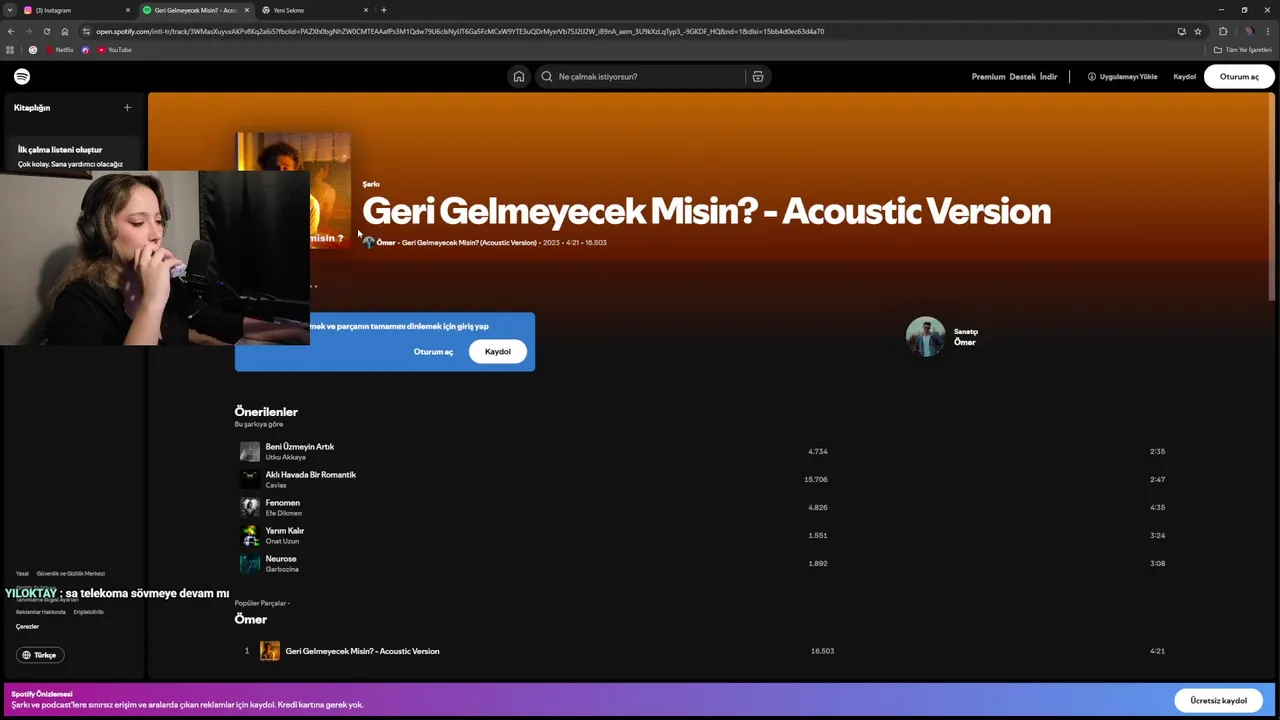Reload the page with the refresh icon

point(46,31)
